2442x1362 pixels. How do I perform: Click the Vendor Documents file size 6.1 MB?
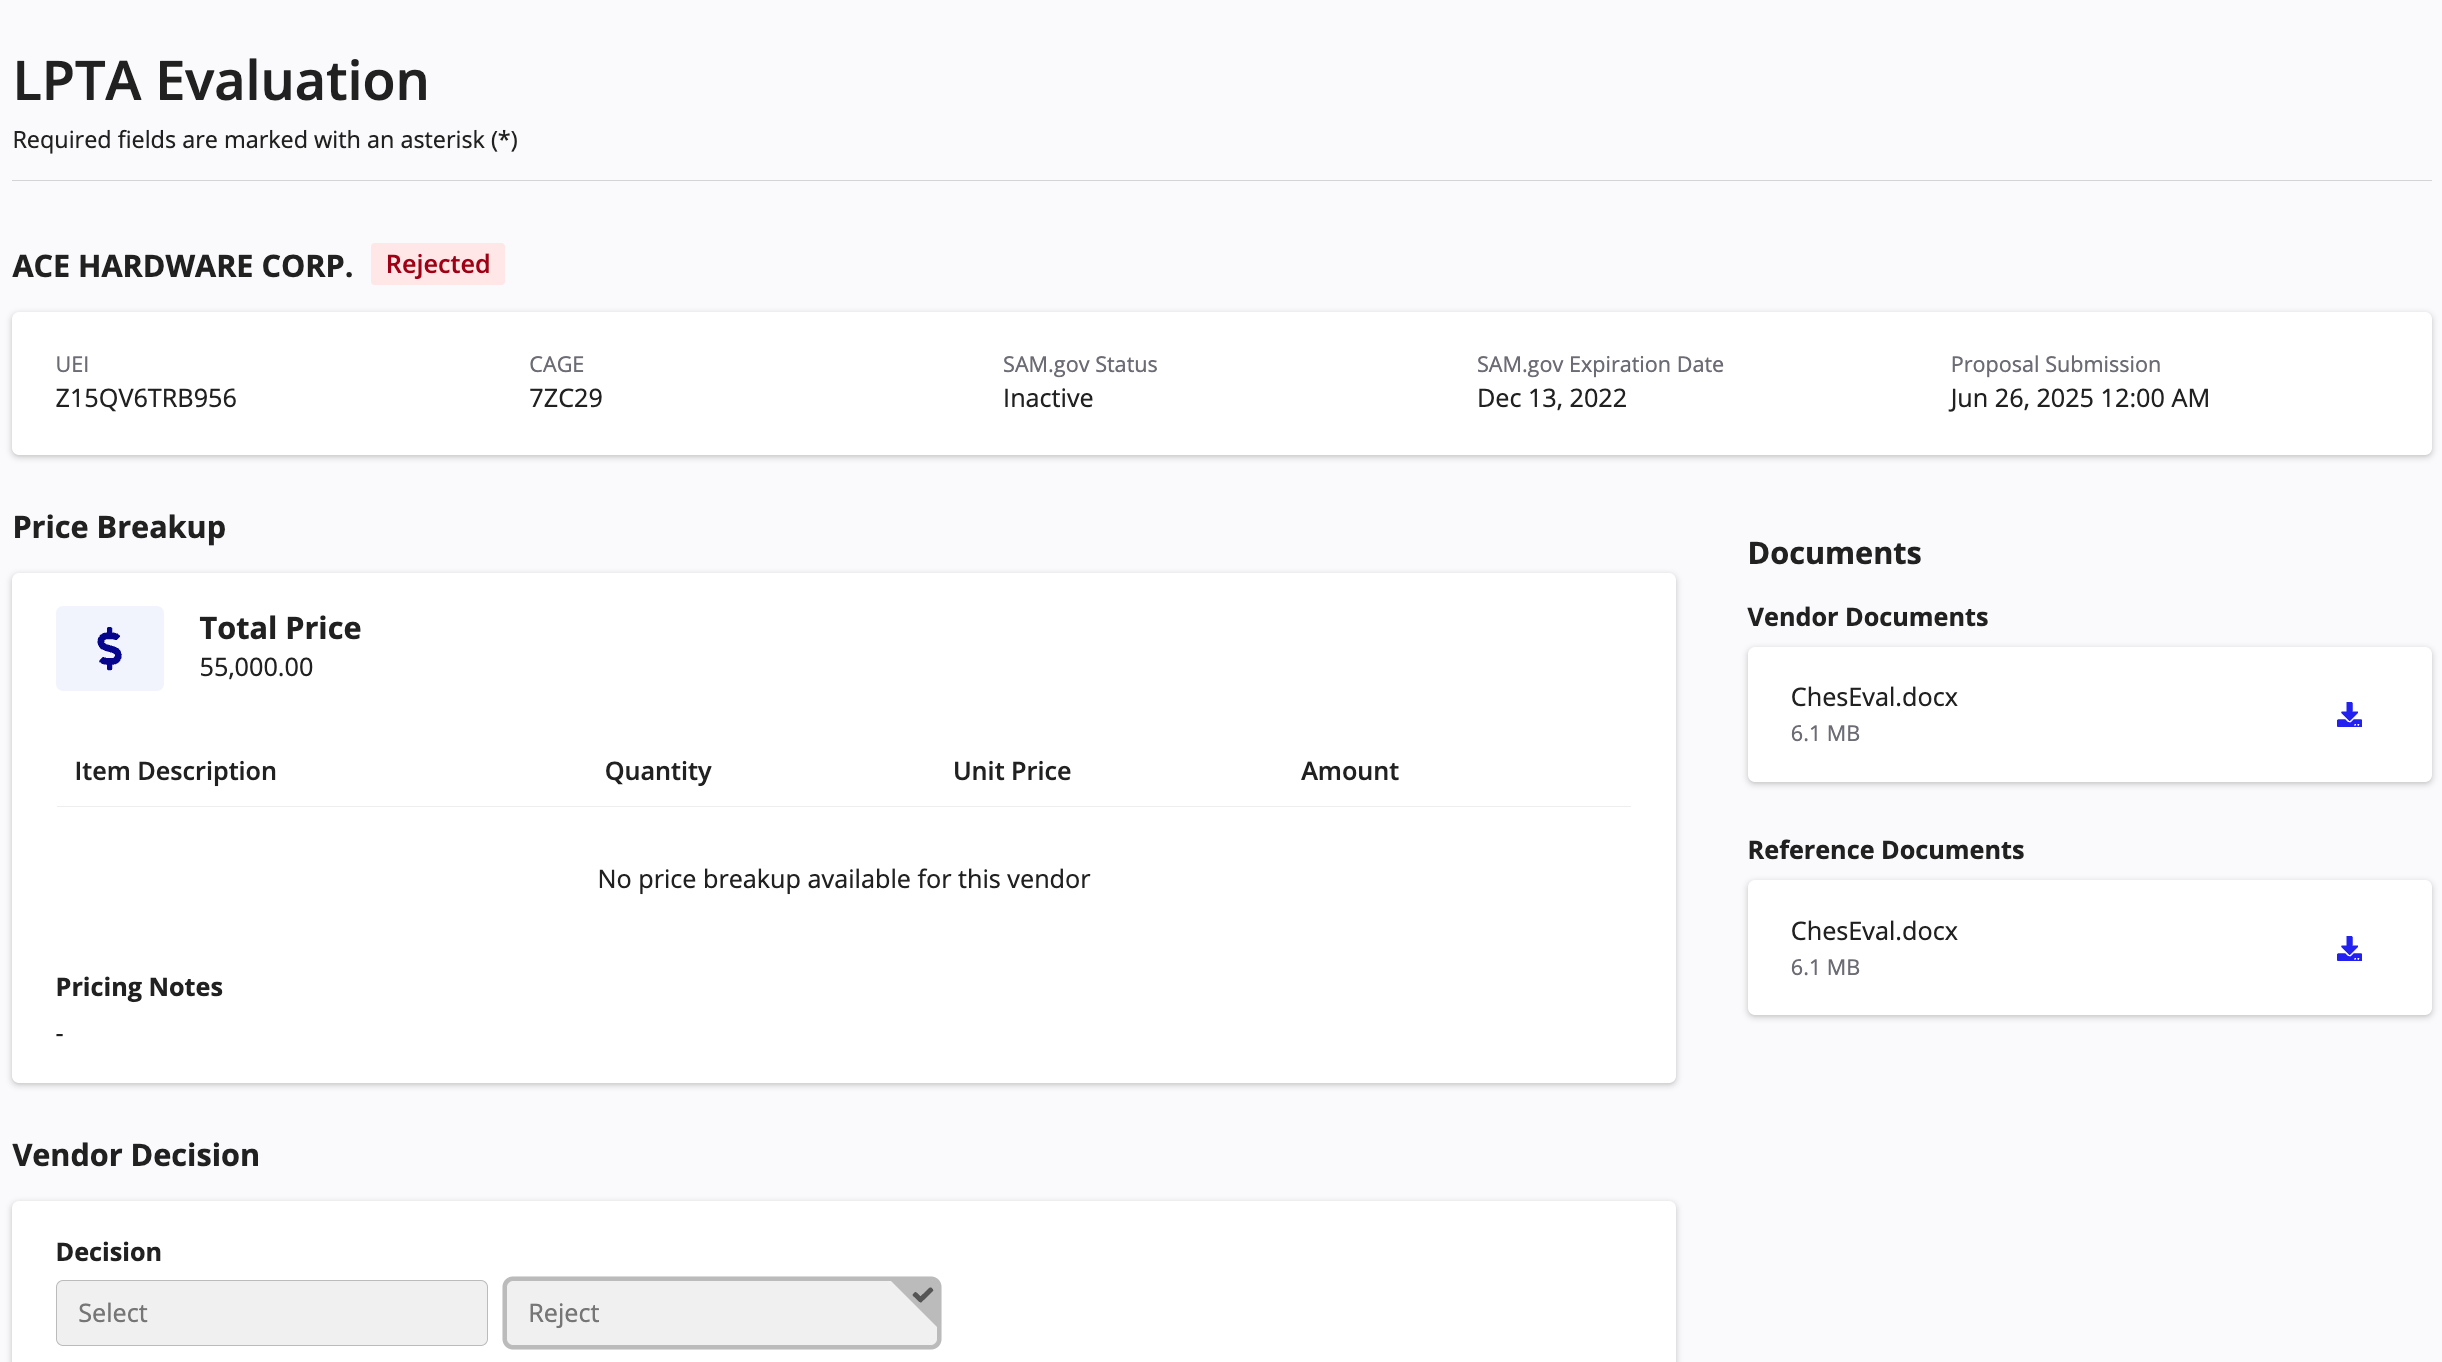click(1825, 733)
